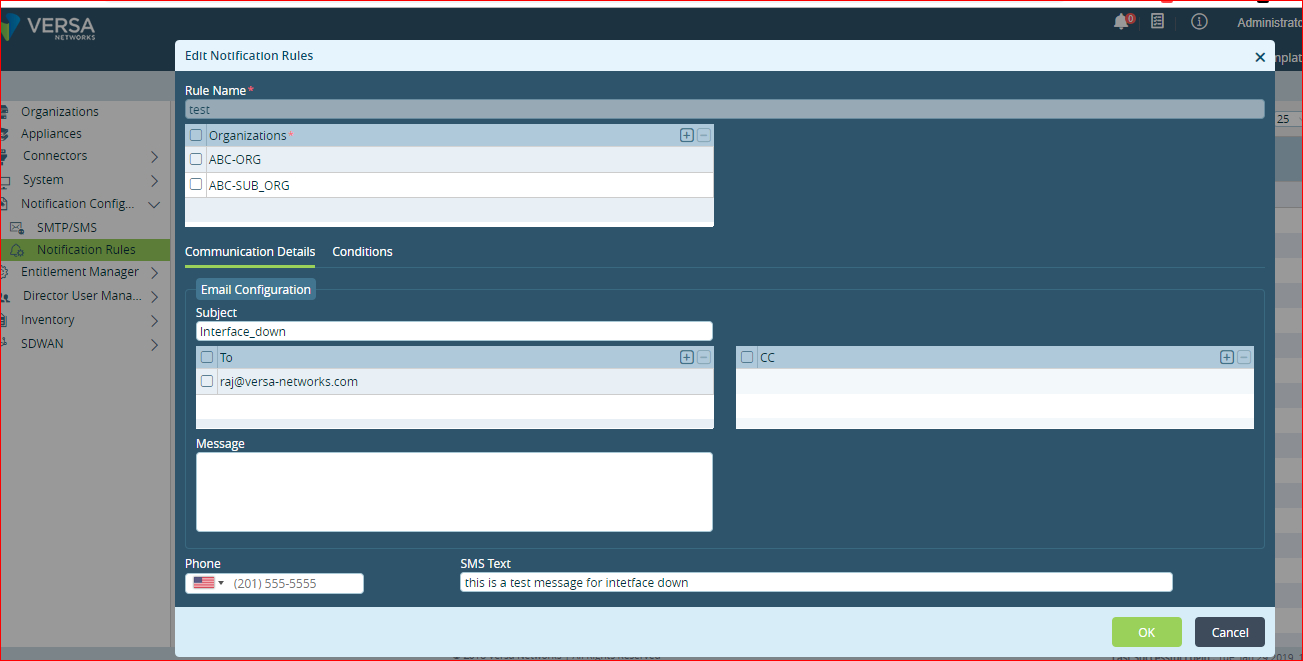This screenshot has height=661, width=1303.
Task: Click the notification bell icon
Action: pyautogui.click(x=1121, y=22)
